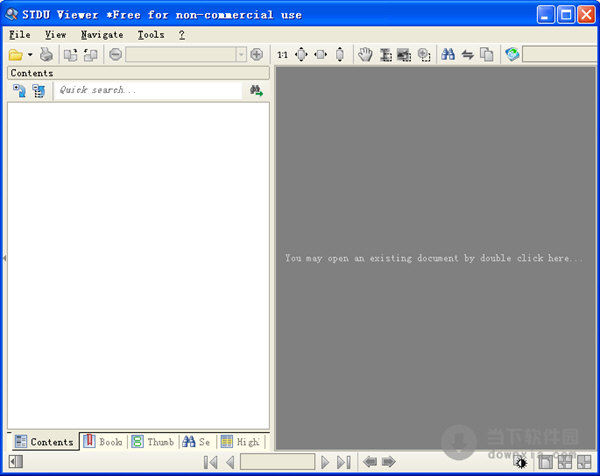Image resolution: width=600 pixels, height=476 pixels.
Task: Zoom out with the minus button
Action: pos(115,55)
